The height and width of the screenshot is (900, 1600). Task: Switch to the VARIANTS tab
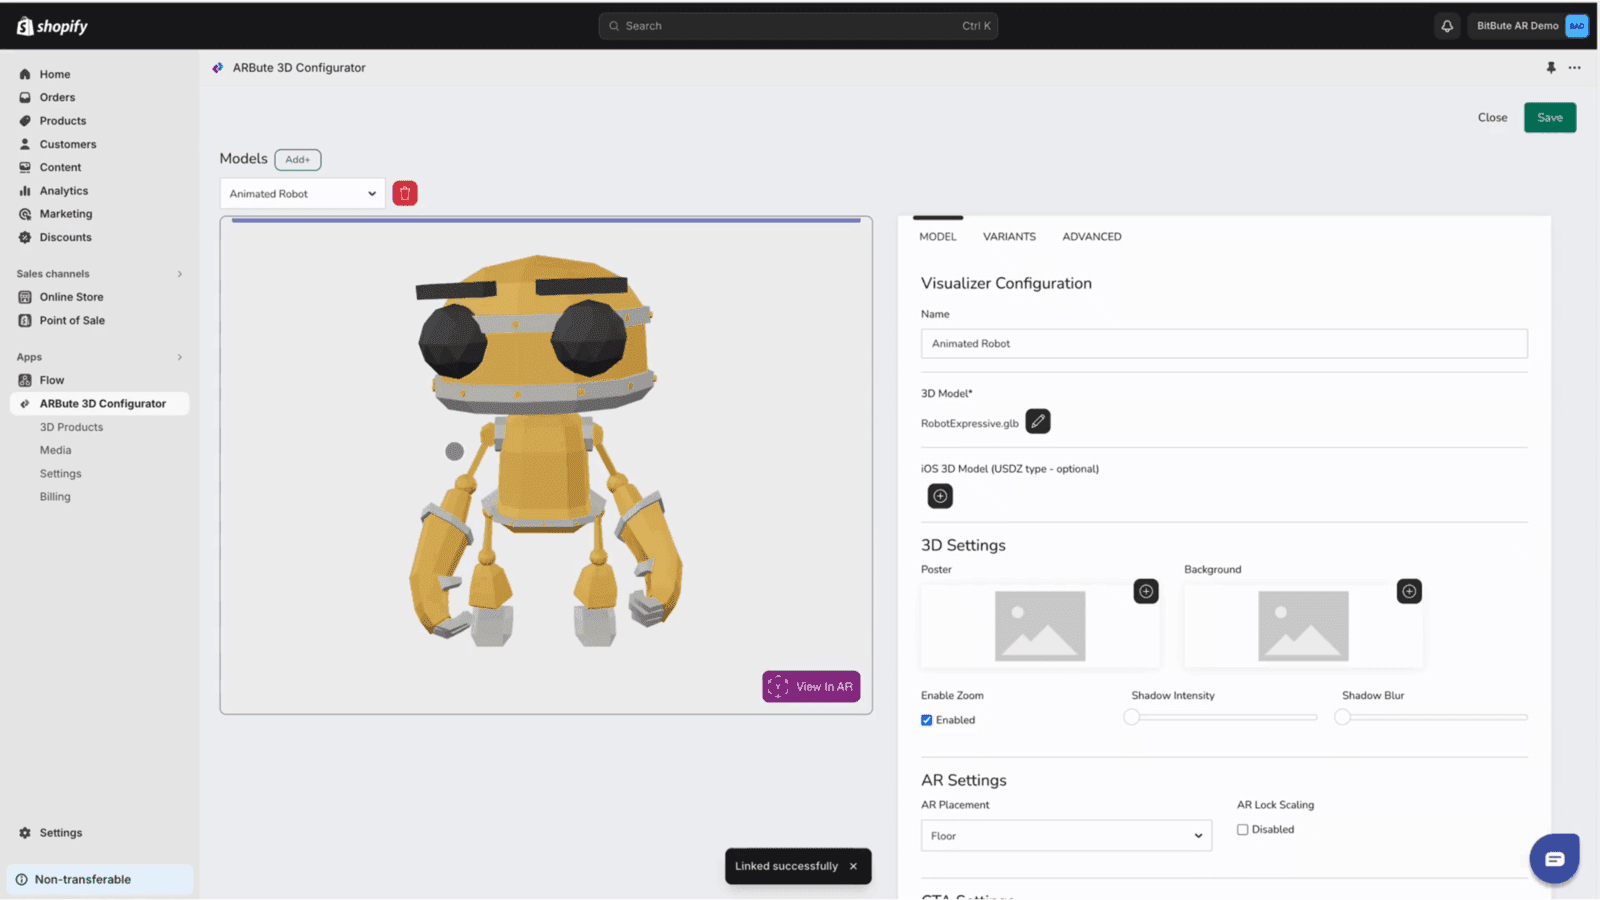click(1009, 236)
